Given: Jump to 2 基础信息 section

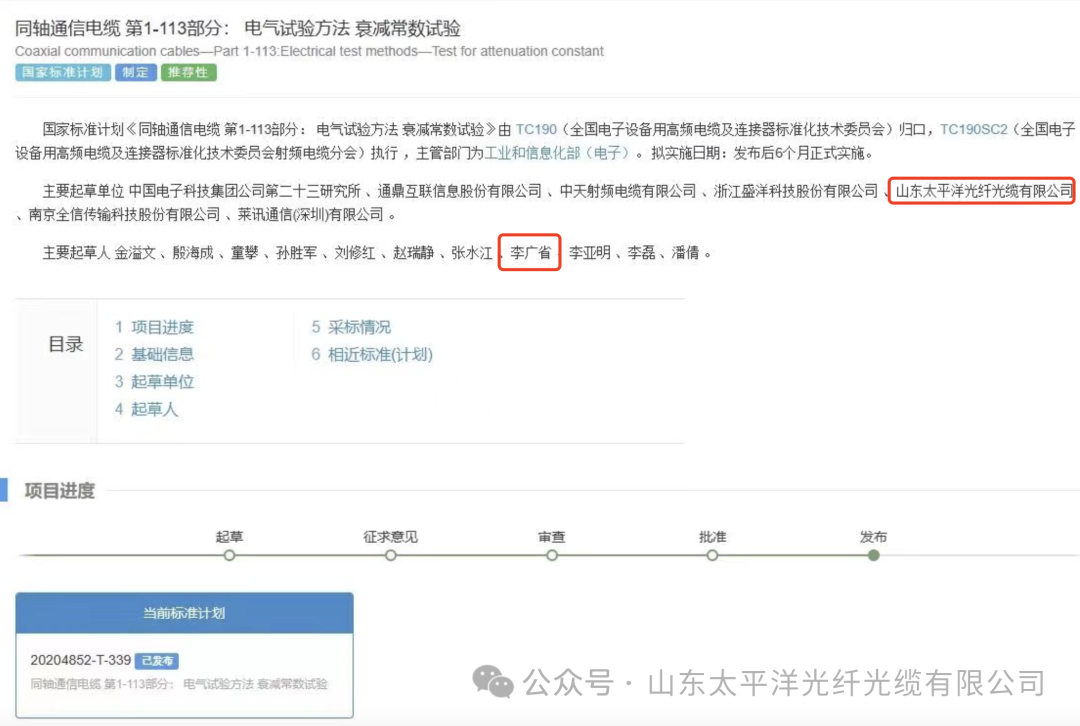Looking at the screenshot, I should (x=154, y=354).
